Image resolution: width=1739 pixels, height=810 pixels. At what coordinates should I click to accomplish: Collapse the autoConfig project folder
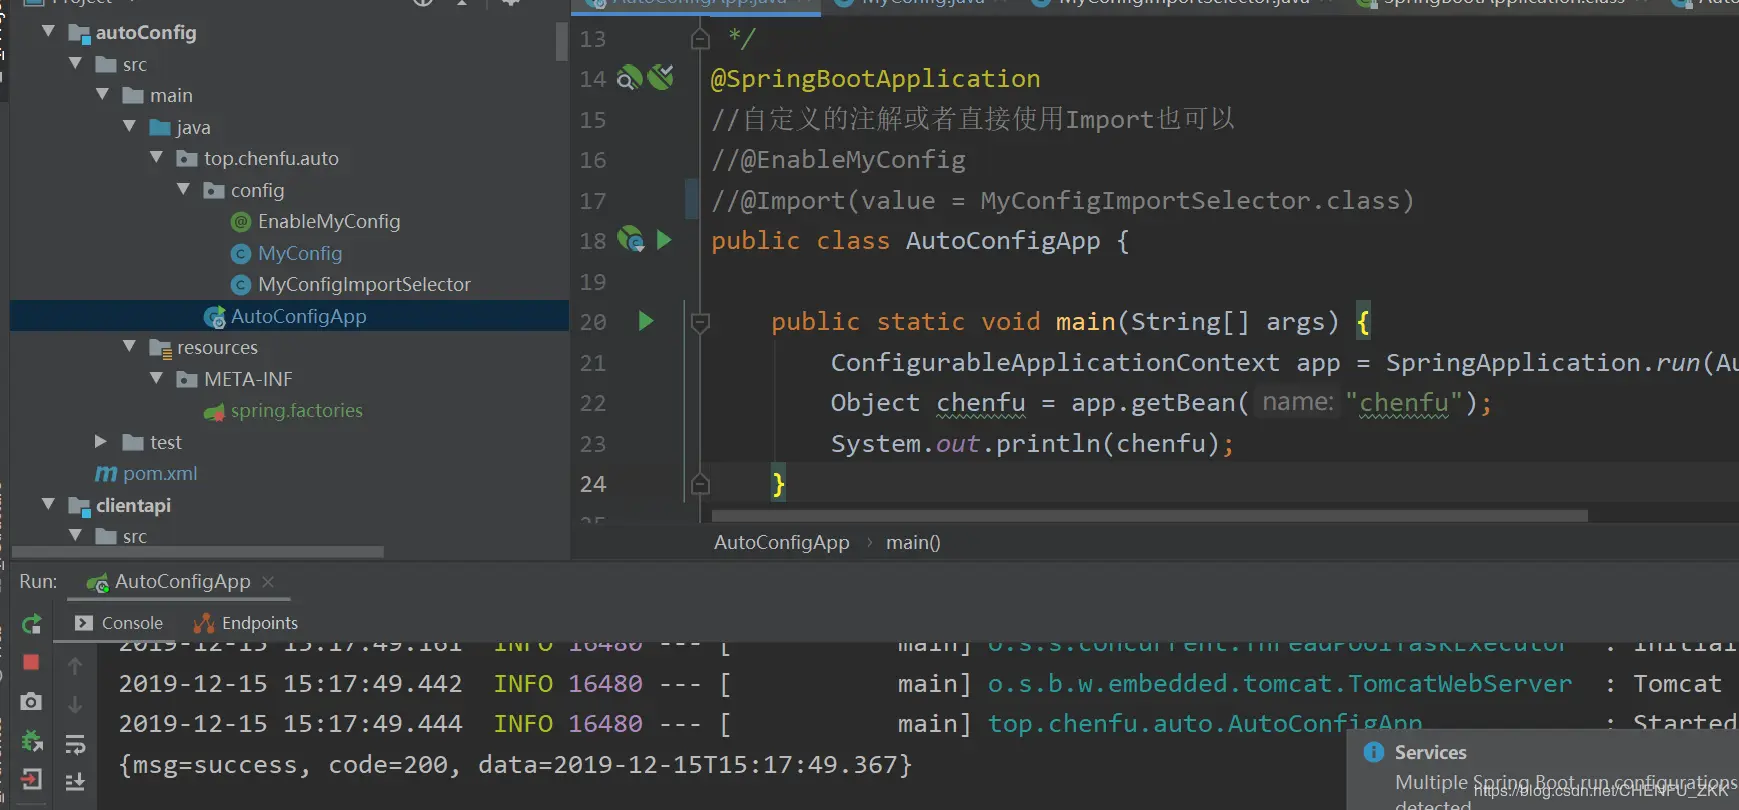coord(48,32)
